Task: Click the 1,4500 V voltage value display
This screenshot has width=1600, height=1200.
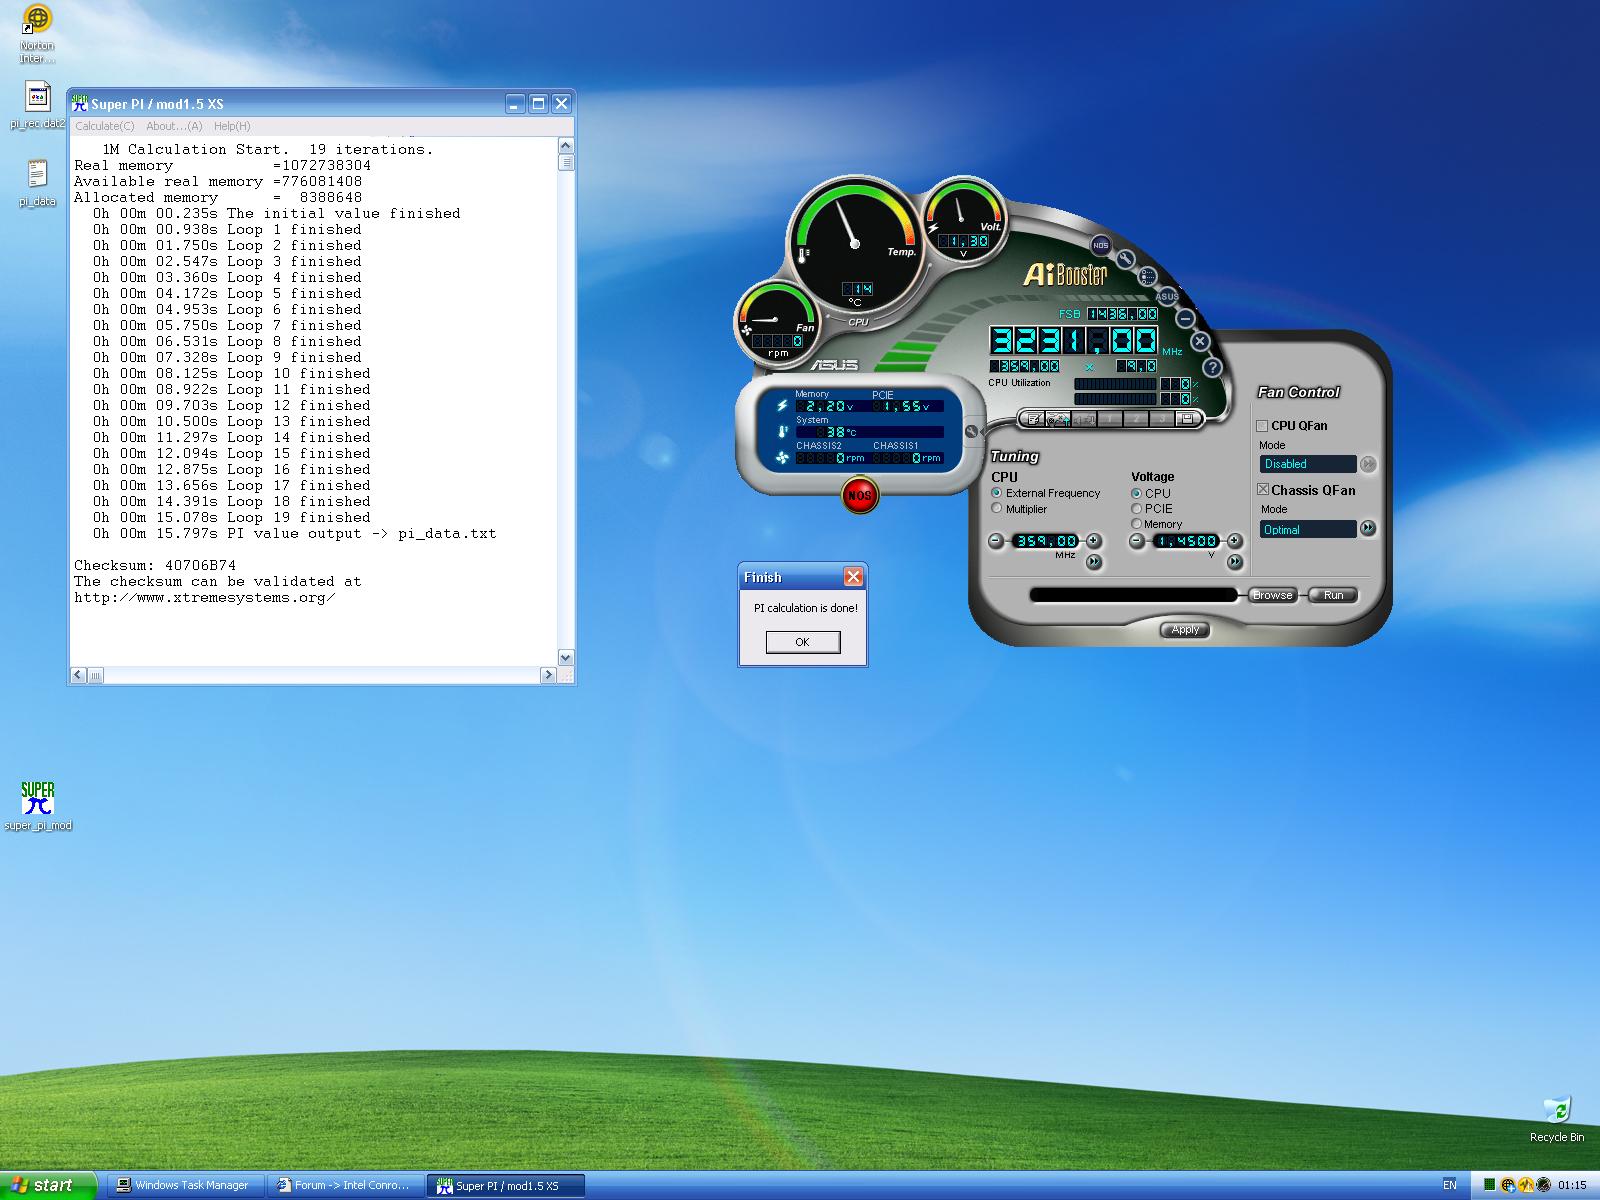Action: coord(1186,541)
